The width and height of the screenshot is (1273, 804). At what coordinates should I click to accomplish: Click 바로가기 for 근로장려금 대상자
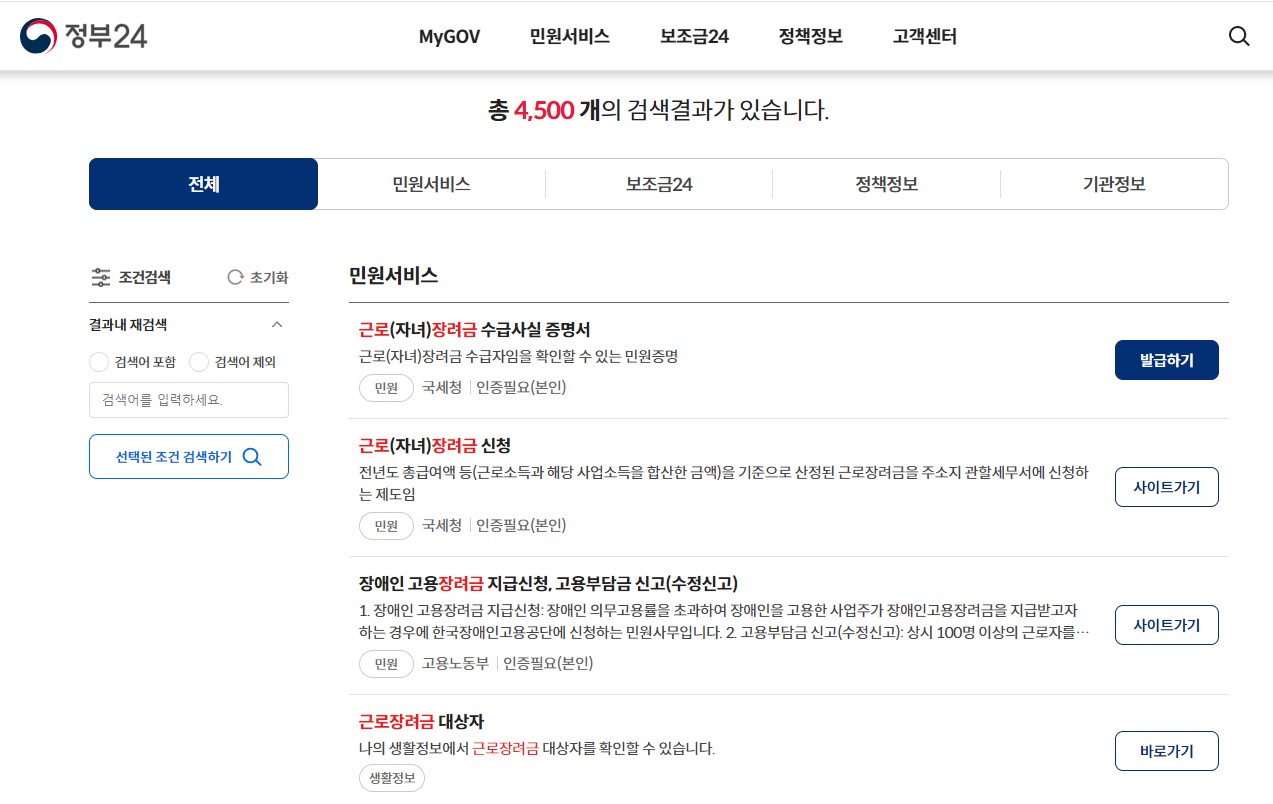pos(1166,751)
